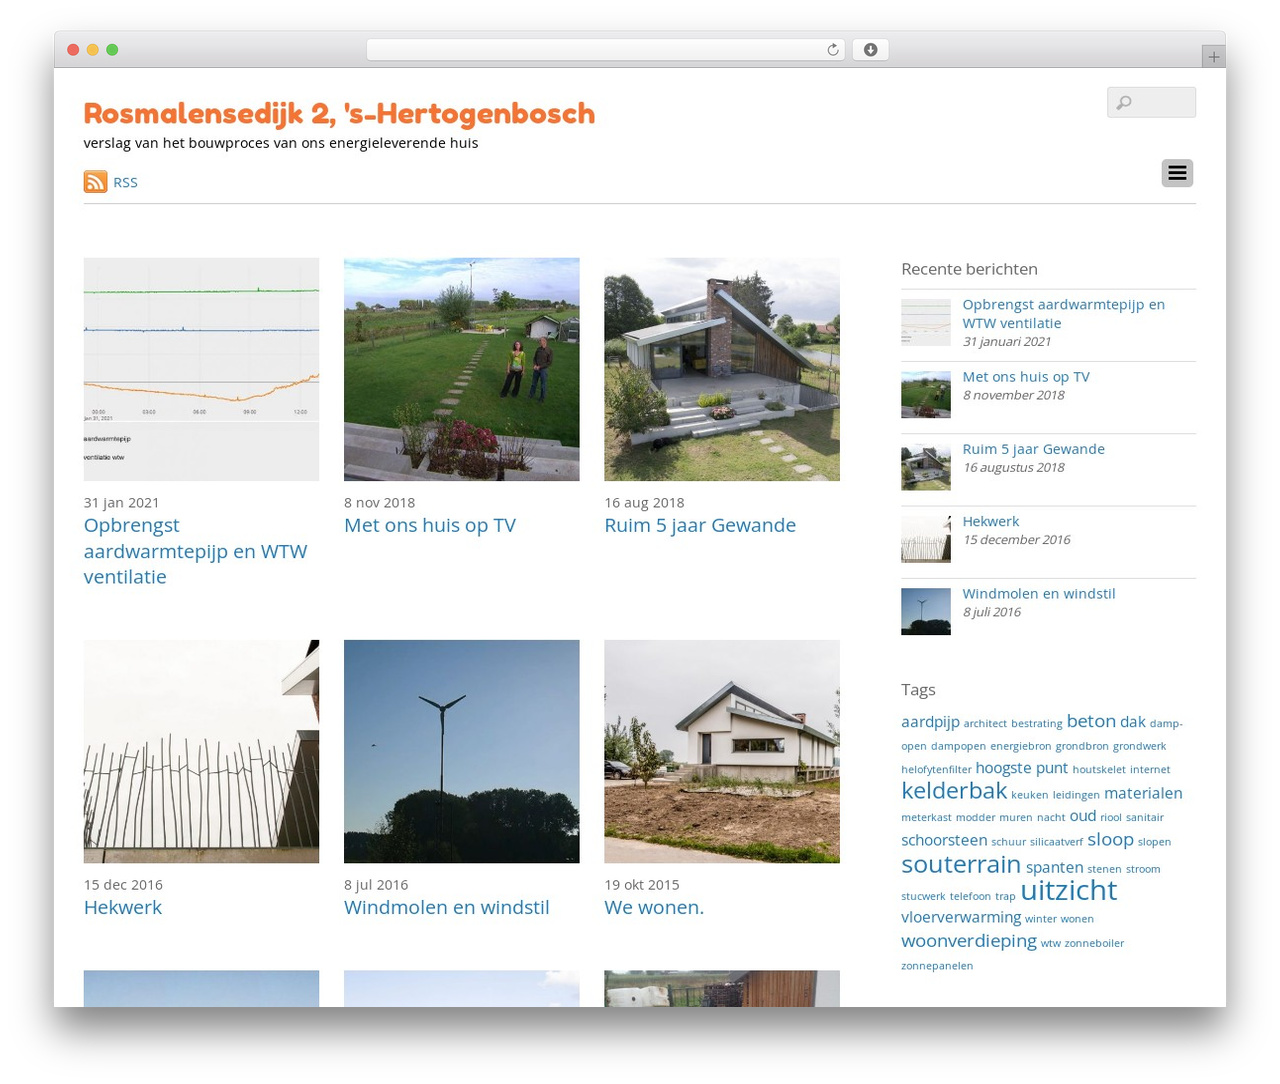Open post 'Met ons huis op TV' in grid
The width and height of the screenshot is (1280, 1084).
coord(430,525)
